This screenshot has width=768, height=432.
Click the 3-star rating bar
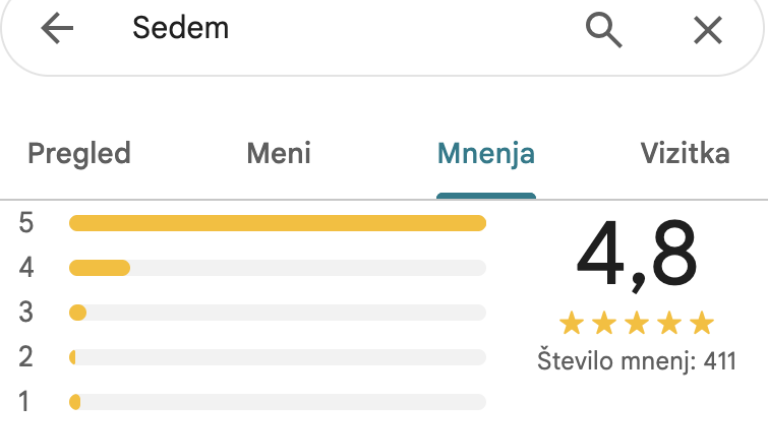coord(277,313)
